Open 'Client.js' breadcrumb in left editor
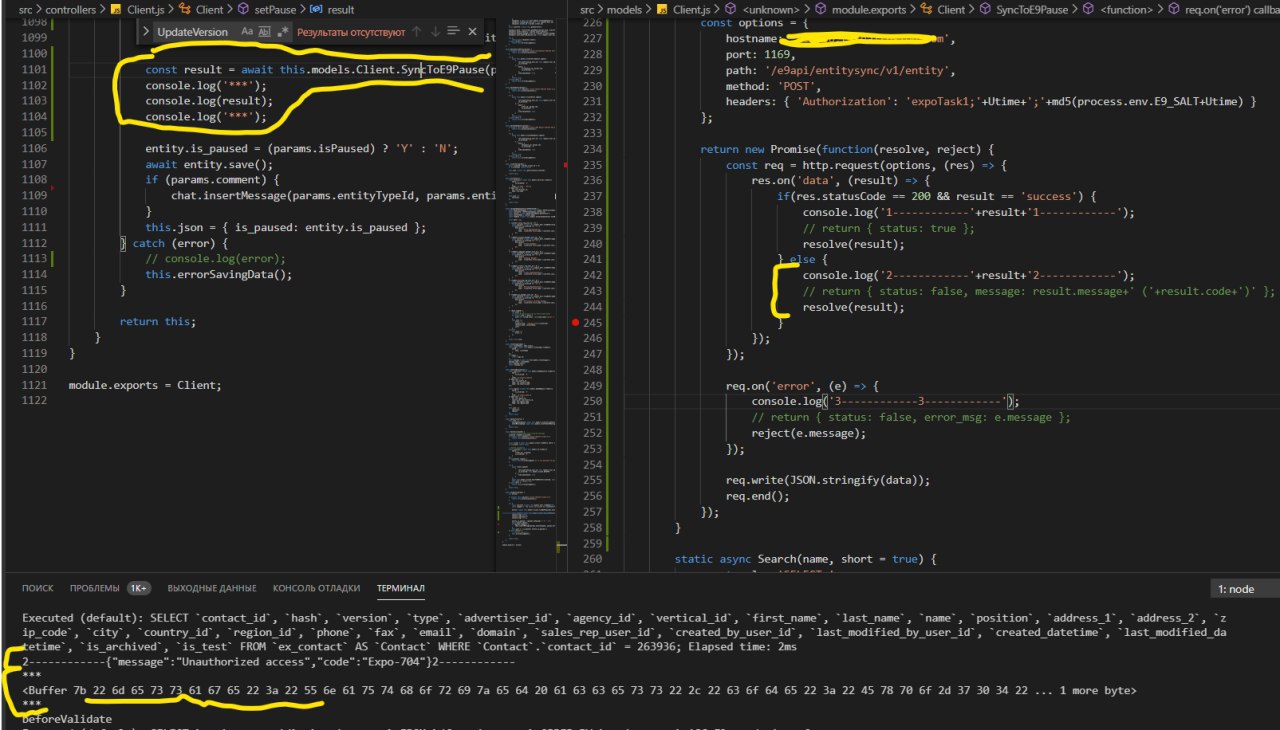The width and height of the screenshot is (1280, 730). pos(147,9)
